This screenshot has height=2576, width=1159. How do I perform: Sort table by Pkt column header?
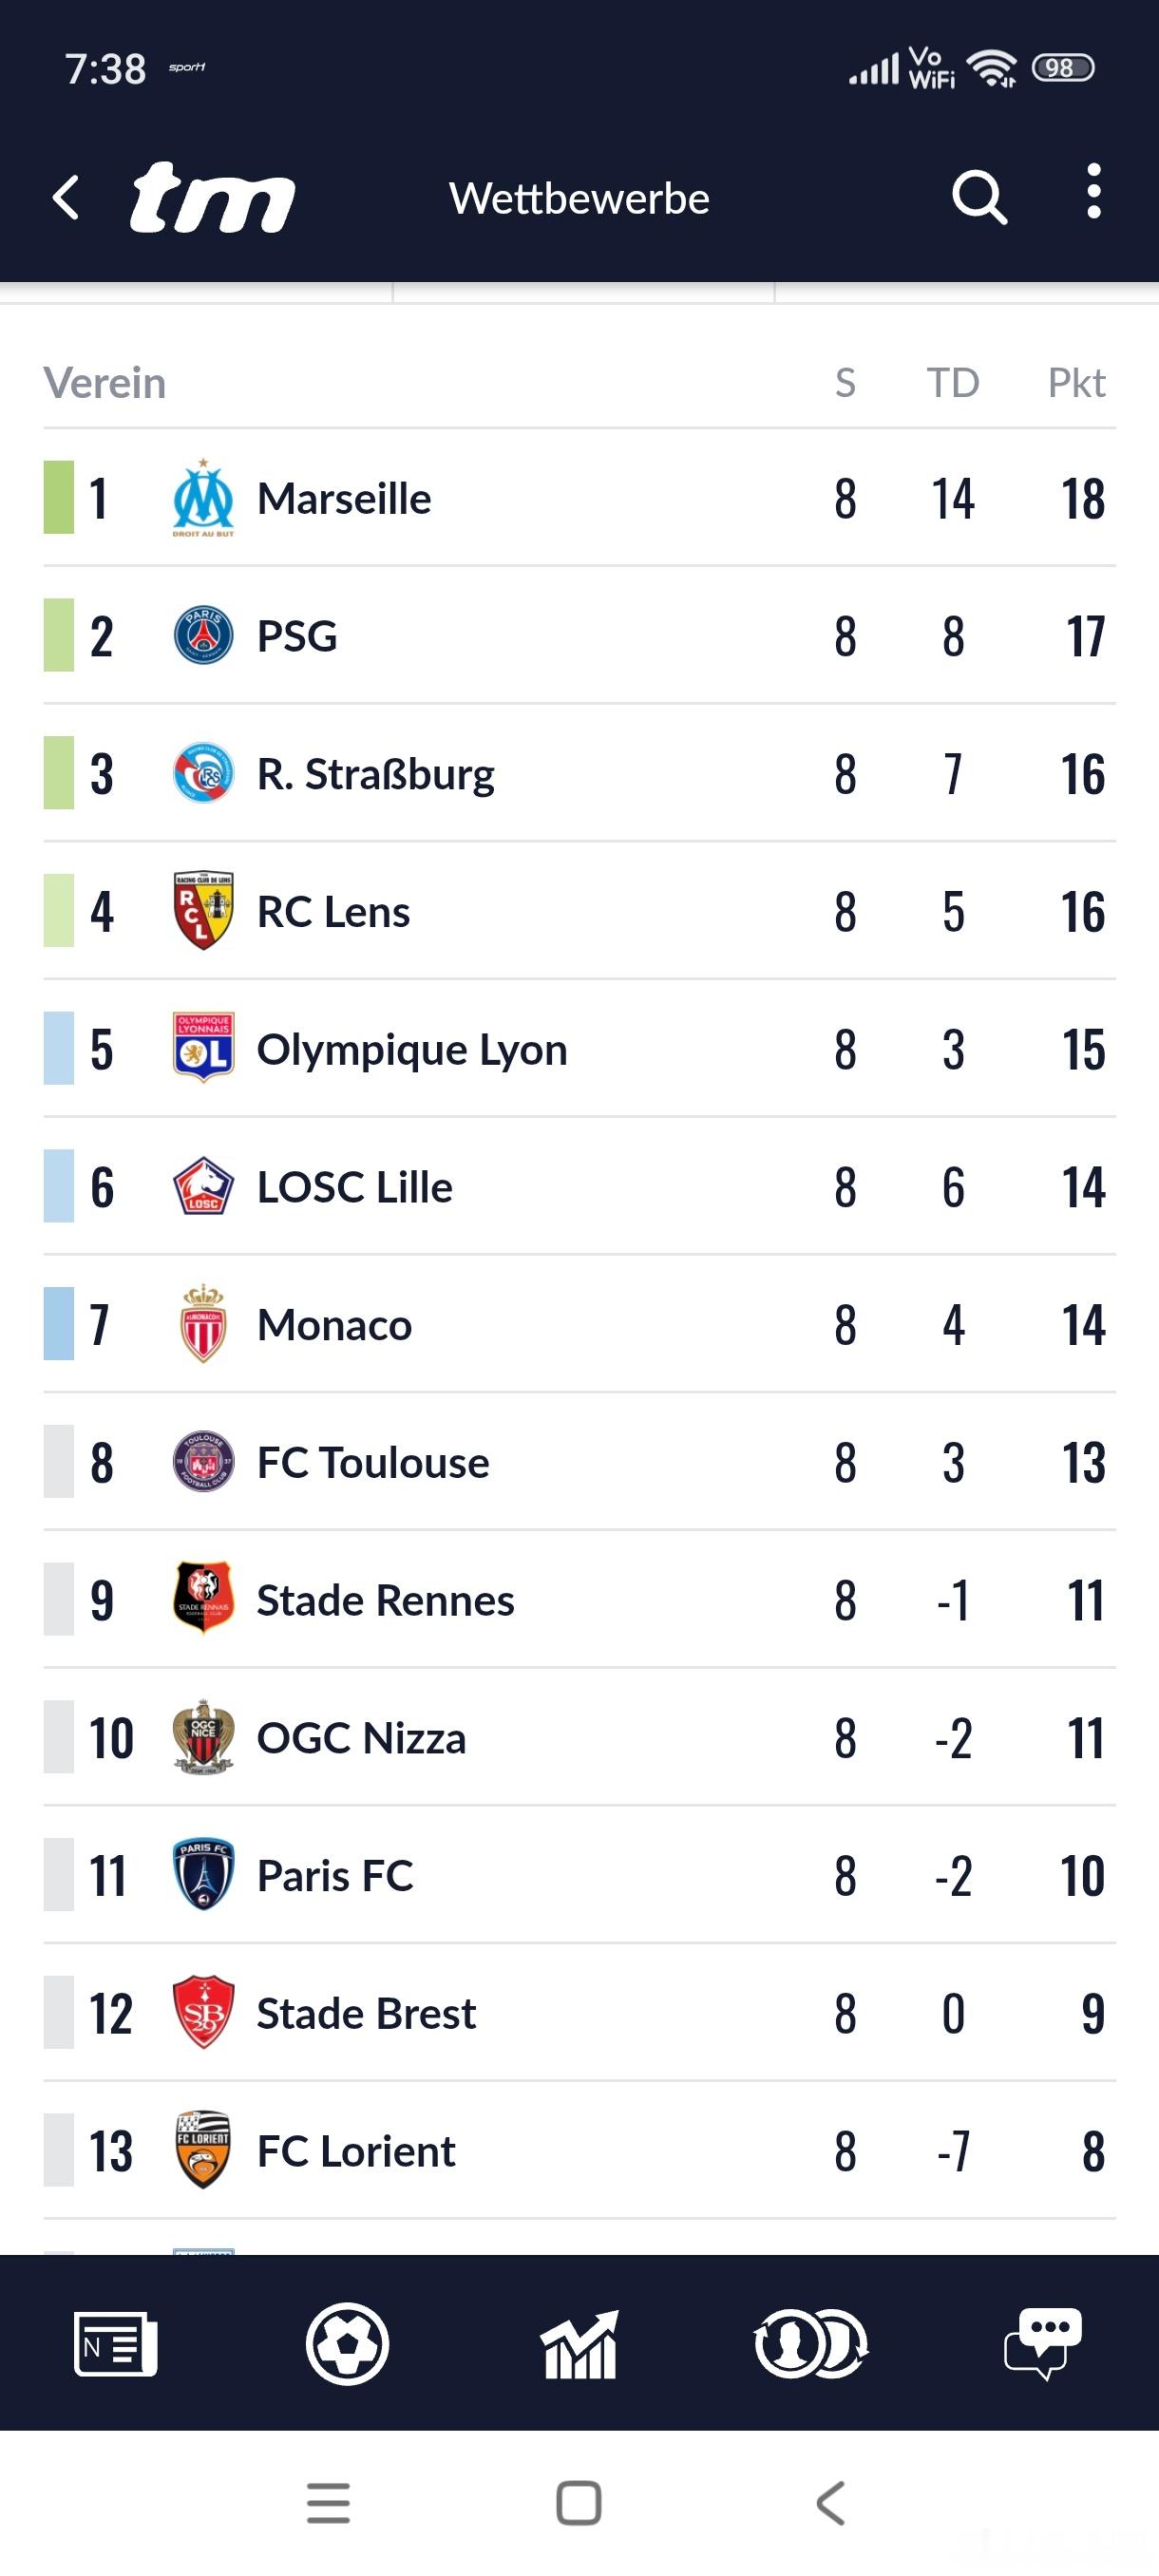tap(1075, 383)
